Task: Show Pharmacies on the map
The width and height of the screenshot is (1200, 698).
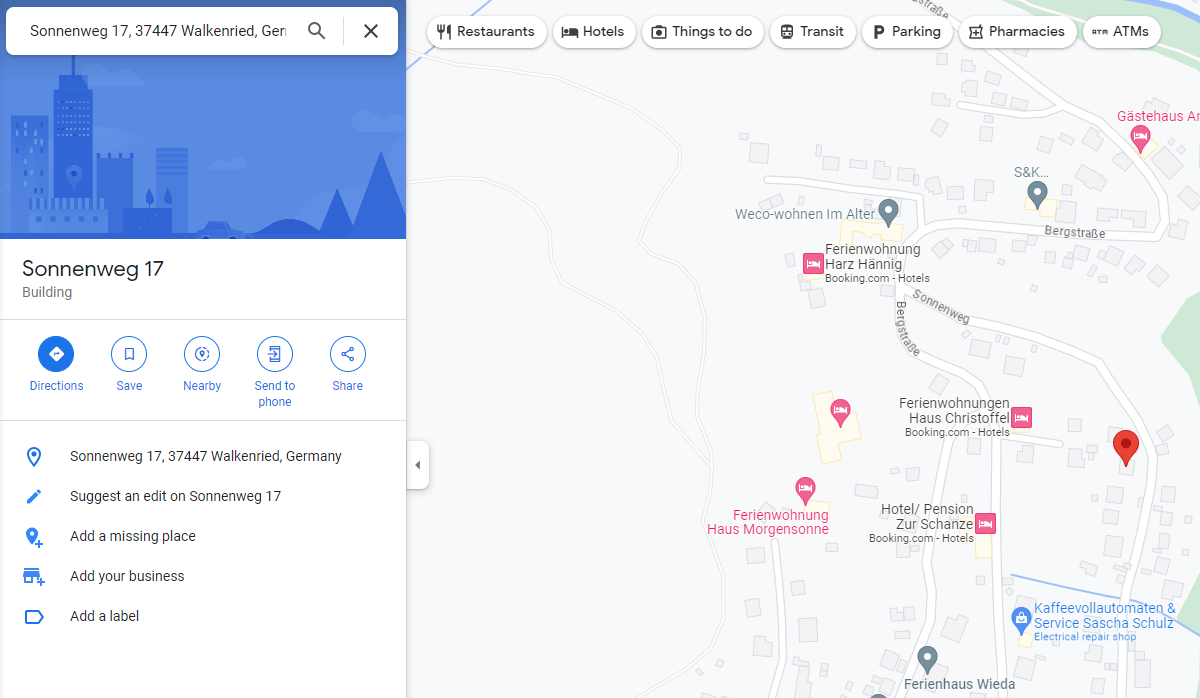Action: pos(1016,32)
